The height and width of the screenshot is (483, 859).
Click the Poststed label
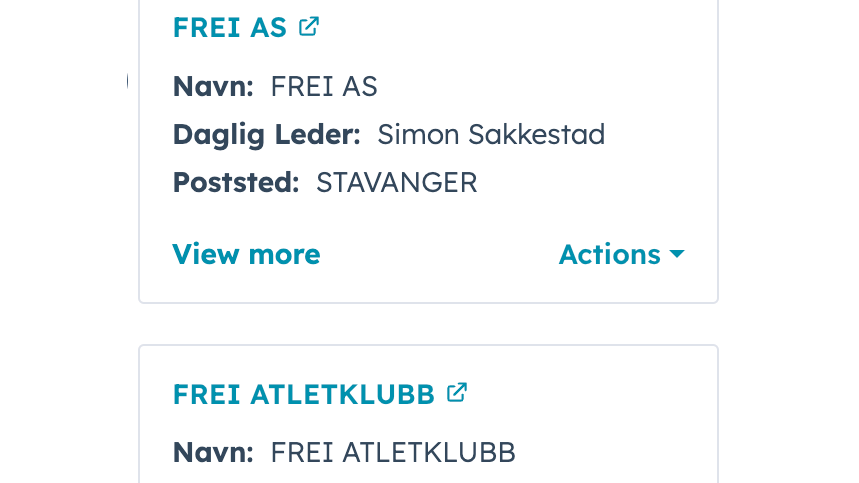236,182
